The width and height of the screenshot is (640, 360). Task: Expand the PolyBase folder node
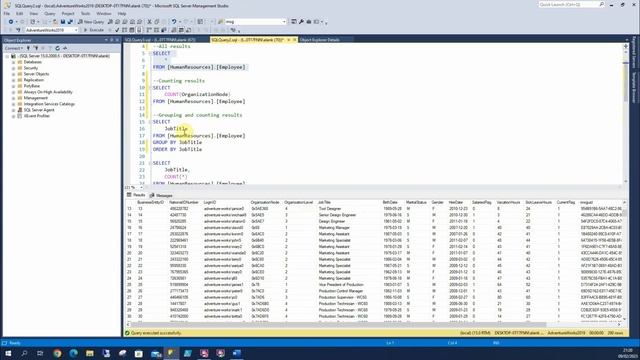(13, 86)
